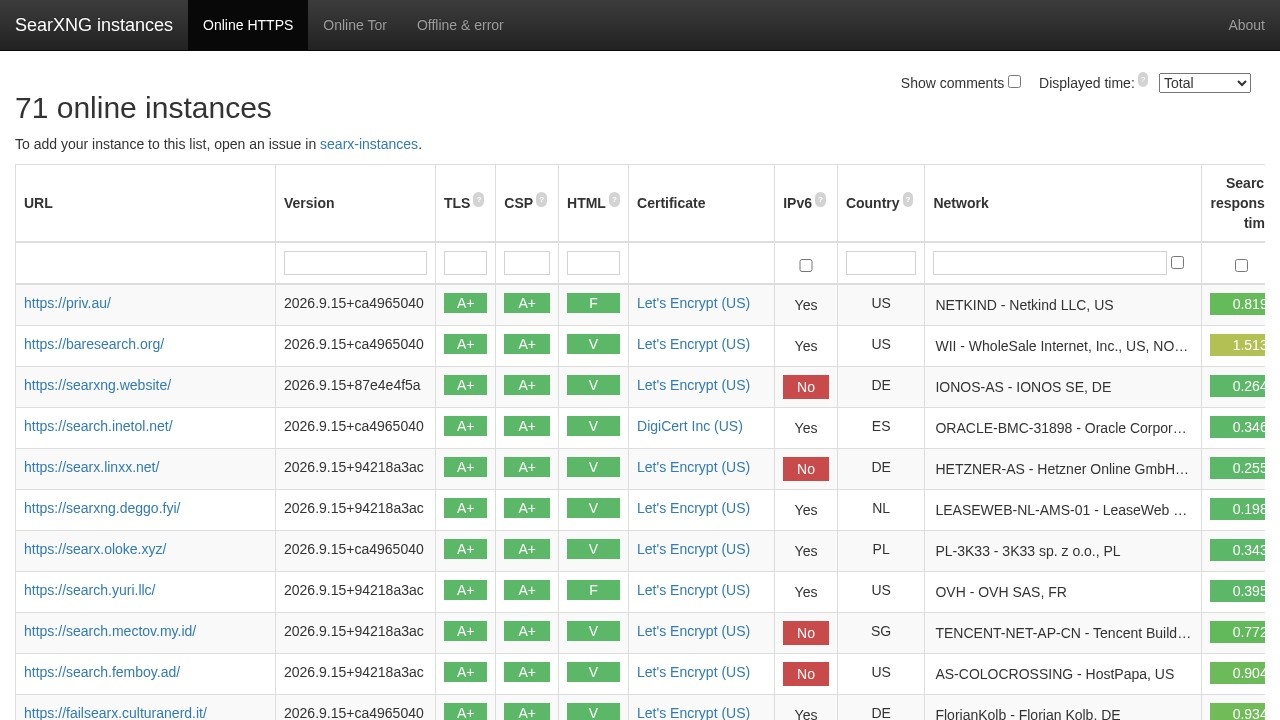Visit the https://search.femboy.ad/ instance
1280x720 pixels.
pos(102,672)
